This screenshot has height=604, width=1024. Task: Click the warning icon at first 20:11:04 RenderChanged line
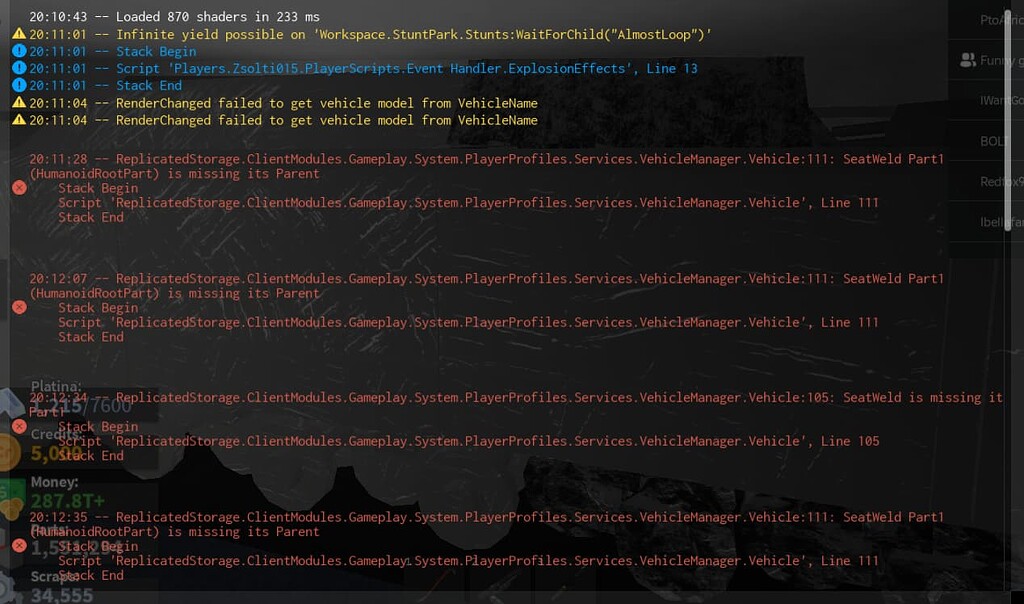tap(18, 103)
